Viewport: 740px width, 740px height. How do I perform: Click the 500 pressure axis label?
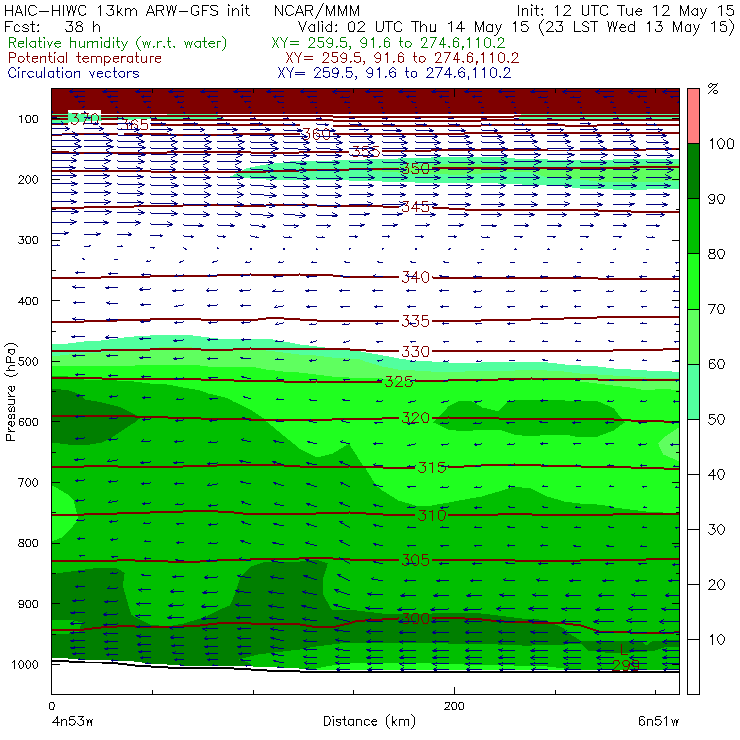pyautogui.click(x=28, y=361)
